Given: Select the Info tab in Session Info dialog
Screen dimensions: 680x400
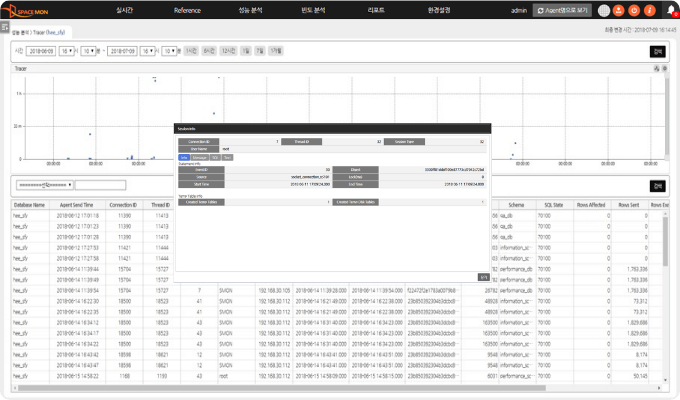Looking at the screenshot, I should pyautogui.click(x=184, y=157).
